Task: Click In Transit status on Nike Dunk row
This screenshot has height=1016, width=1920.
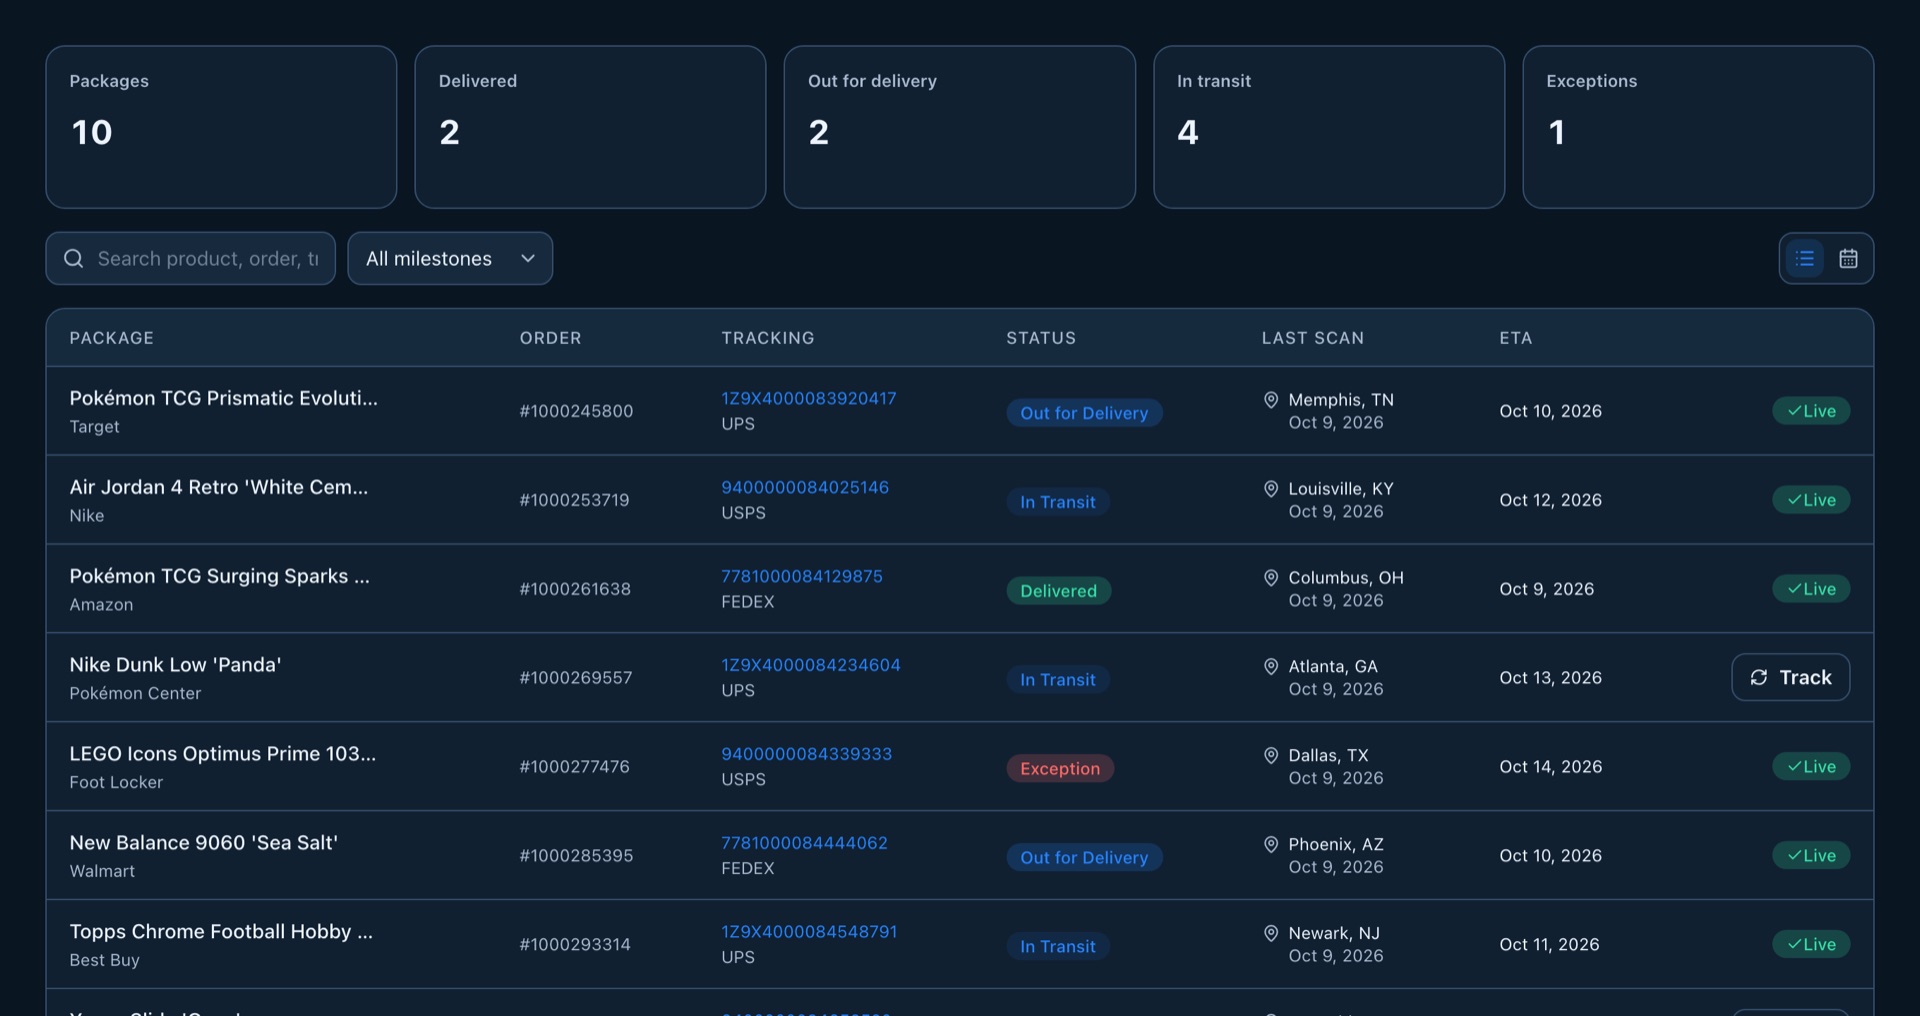Action: (x=1058, y=680)
